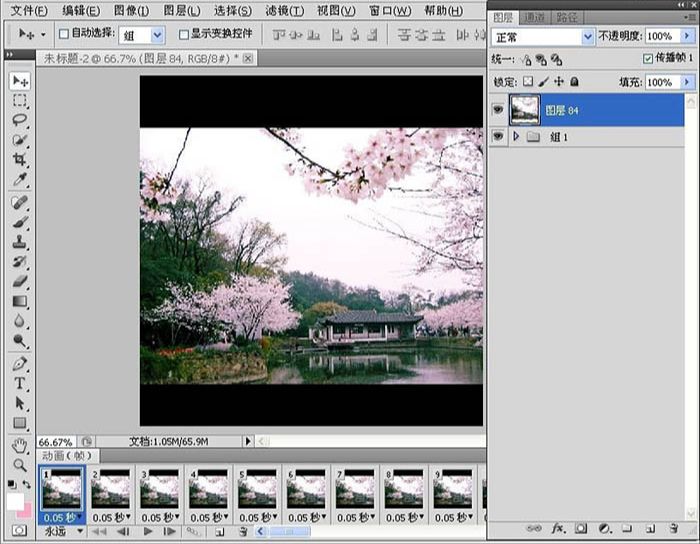The height and width of the screenshot is (544, 700).
Task: Switch to the 路径 tab
Action: [x=567, y=18]
